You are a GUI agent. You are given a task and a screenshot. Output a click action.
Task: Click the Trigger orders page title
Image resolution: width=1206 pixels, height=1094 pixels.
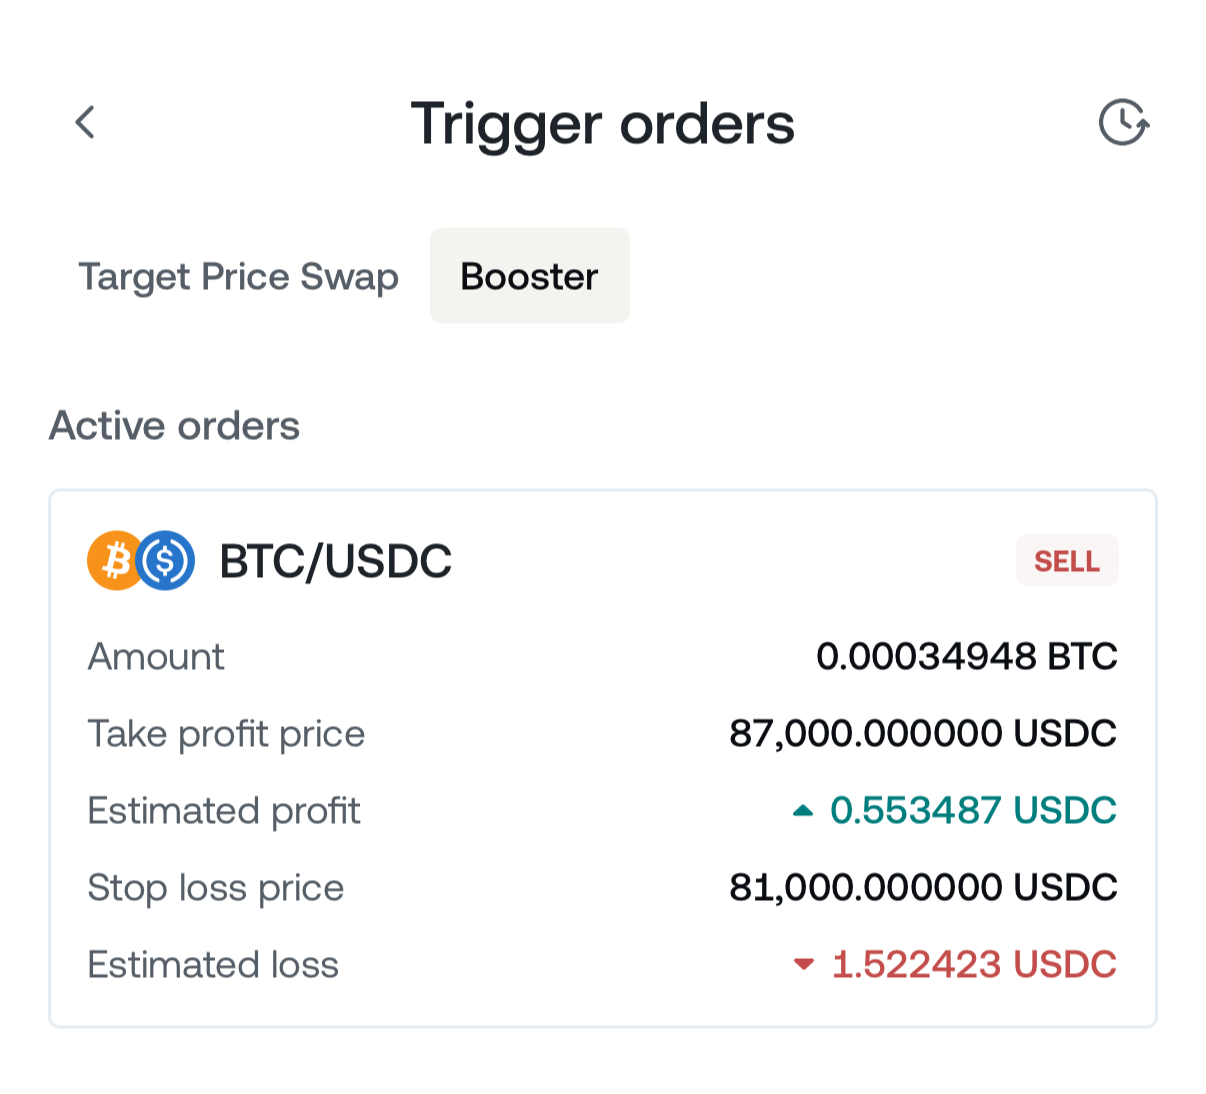point(602,124)
